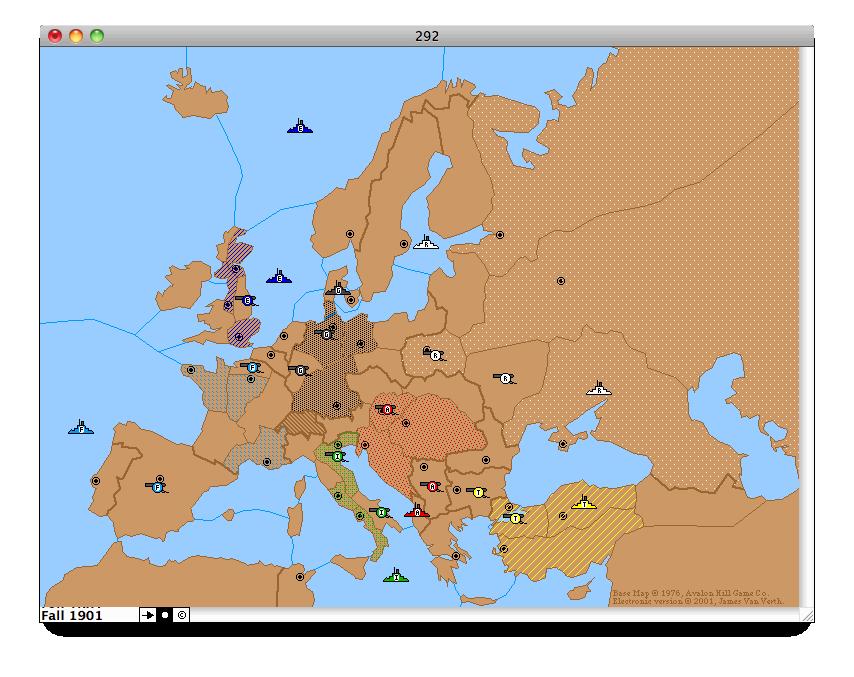The height and width of the screenshot is (677, 854).
Task: Click the Tunis supply center dot
Action: coord(300,577)
